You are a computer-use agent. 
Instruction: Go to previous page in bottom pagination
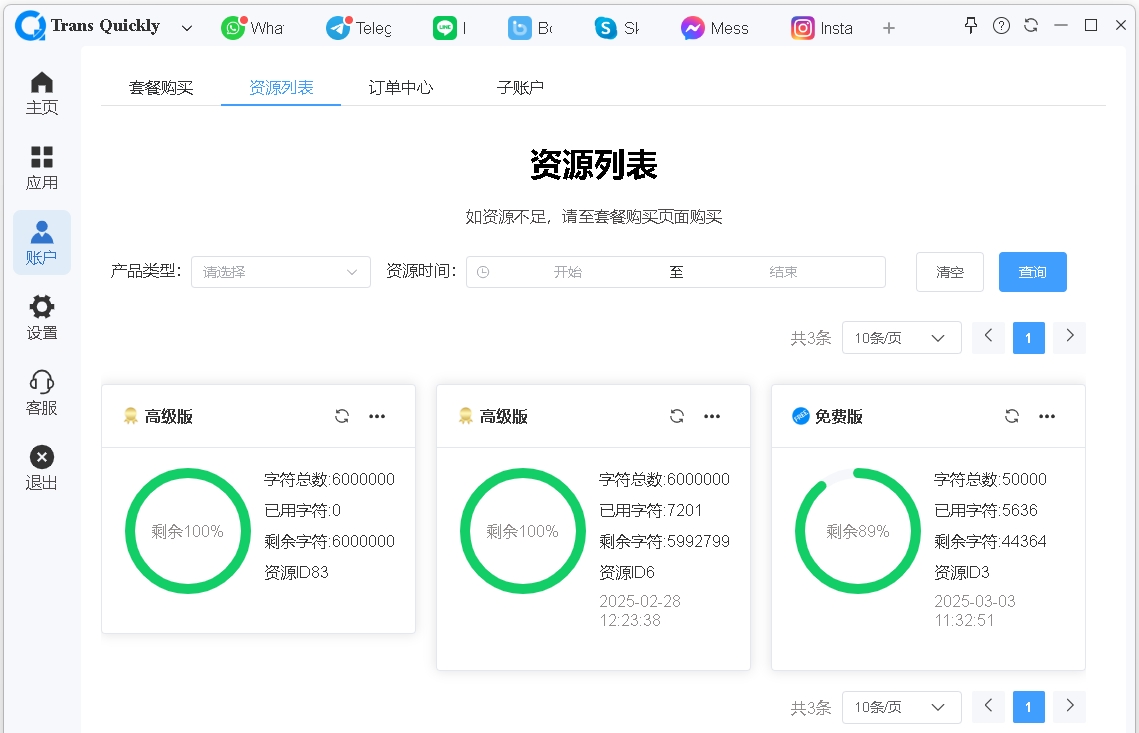(988, 705)
